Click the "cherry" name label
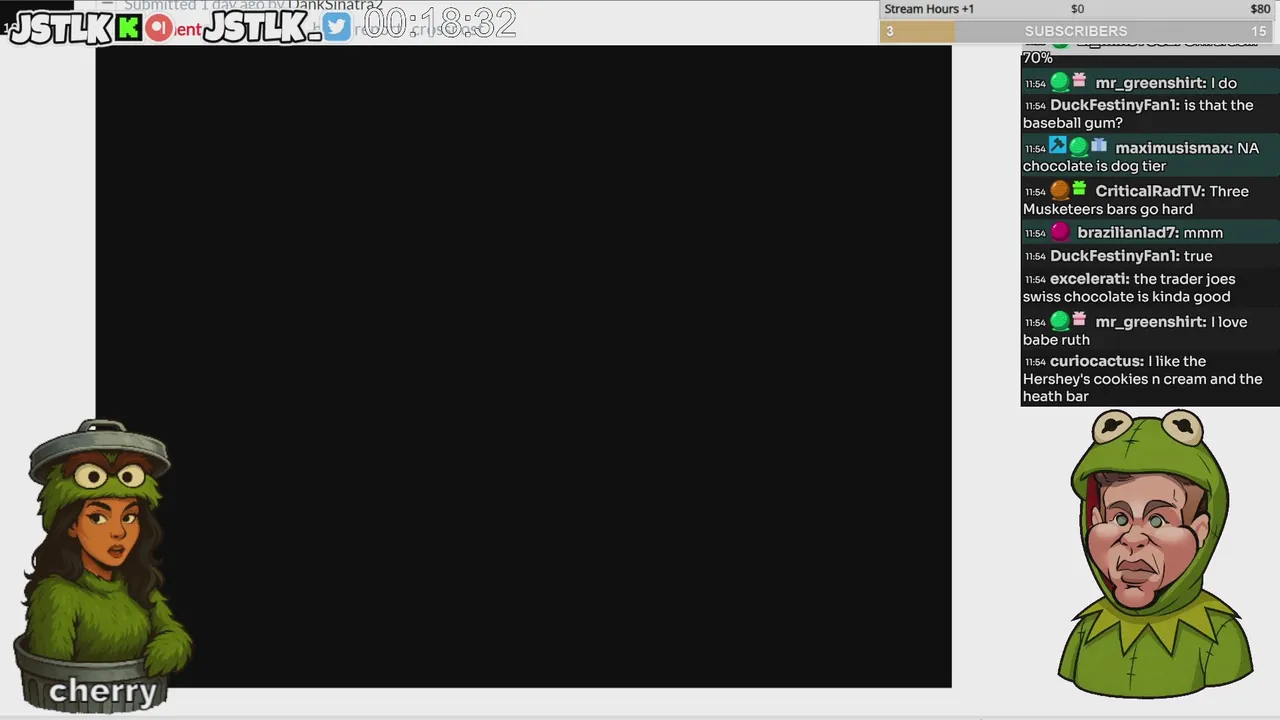This screenshot has height=720, width=1280. point(103,691)
